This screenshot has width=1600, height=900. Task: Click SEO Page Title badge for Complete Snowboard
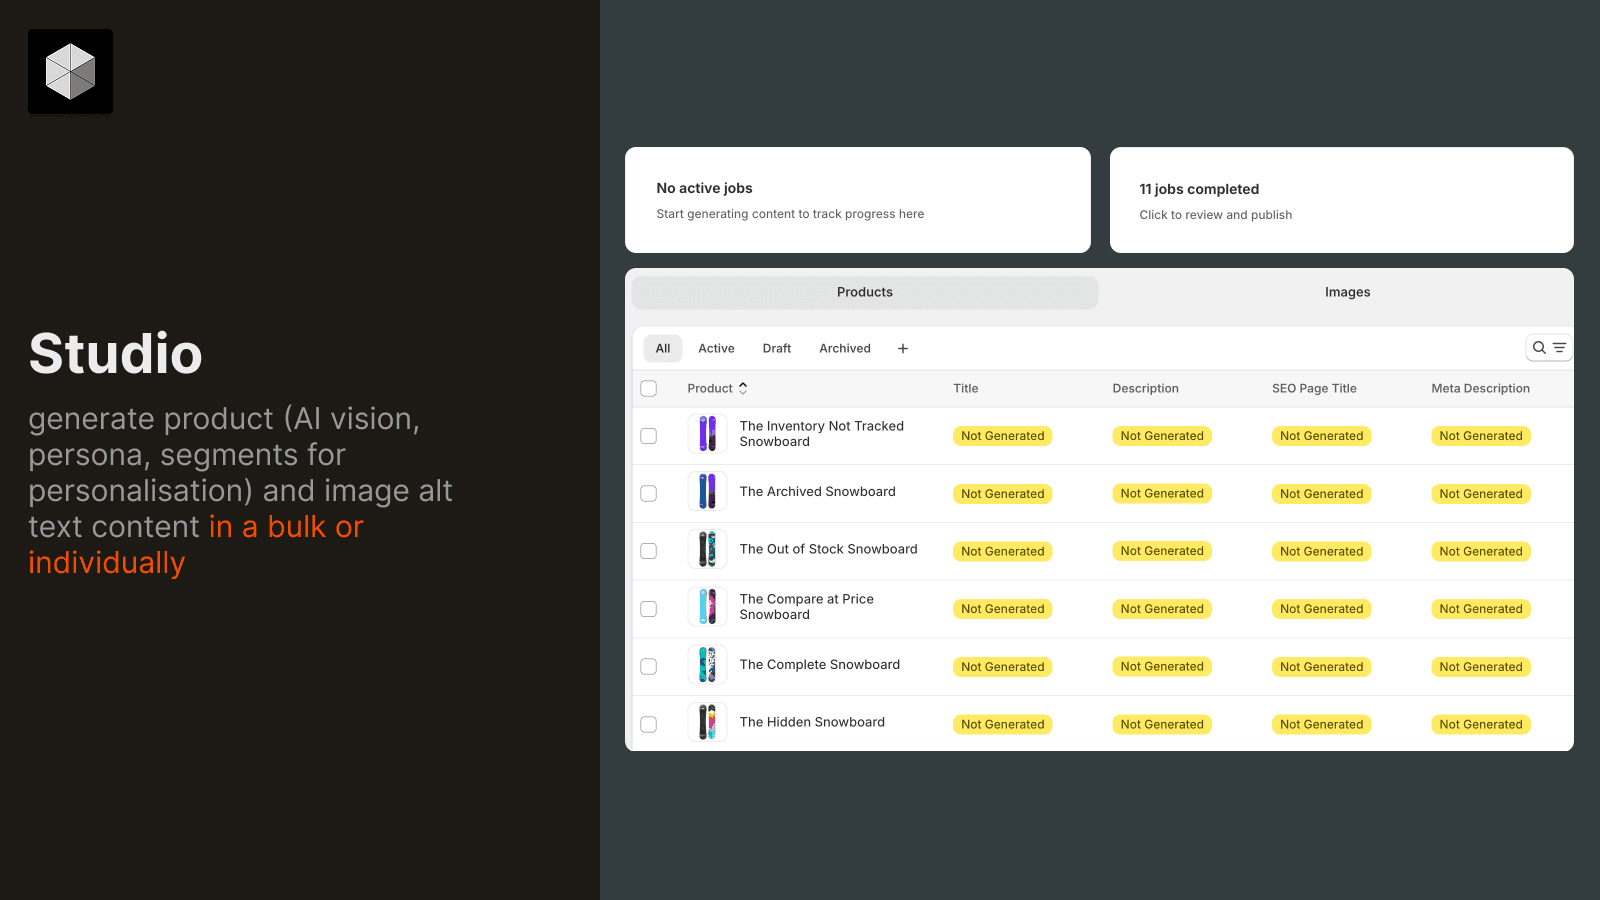tap(1322, 667)
